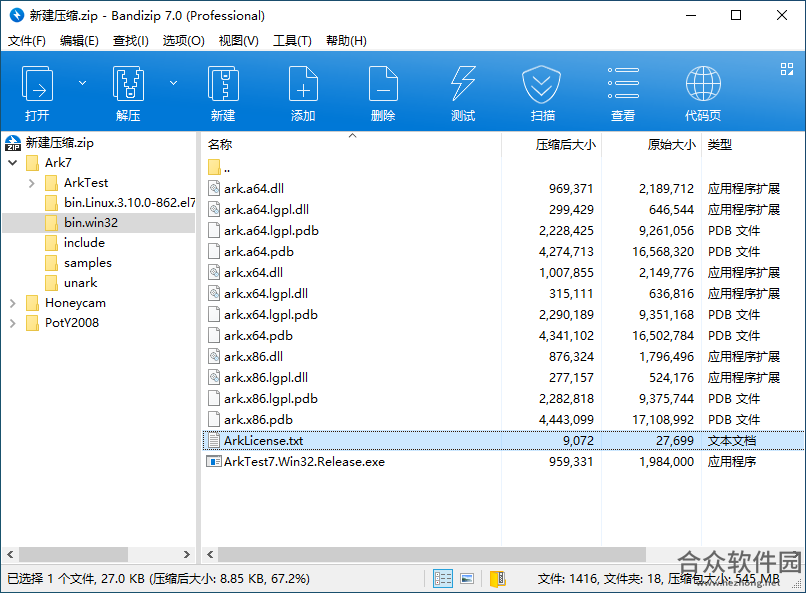Click the yellow archive icon in status bar

tap(498, 579)
